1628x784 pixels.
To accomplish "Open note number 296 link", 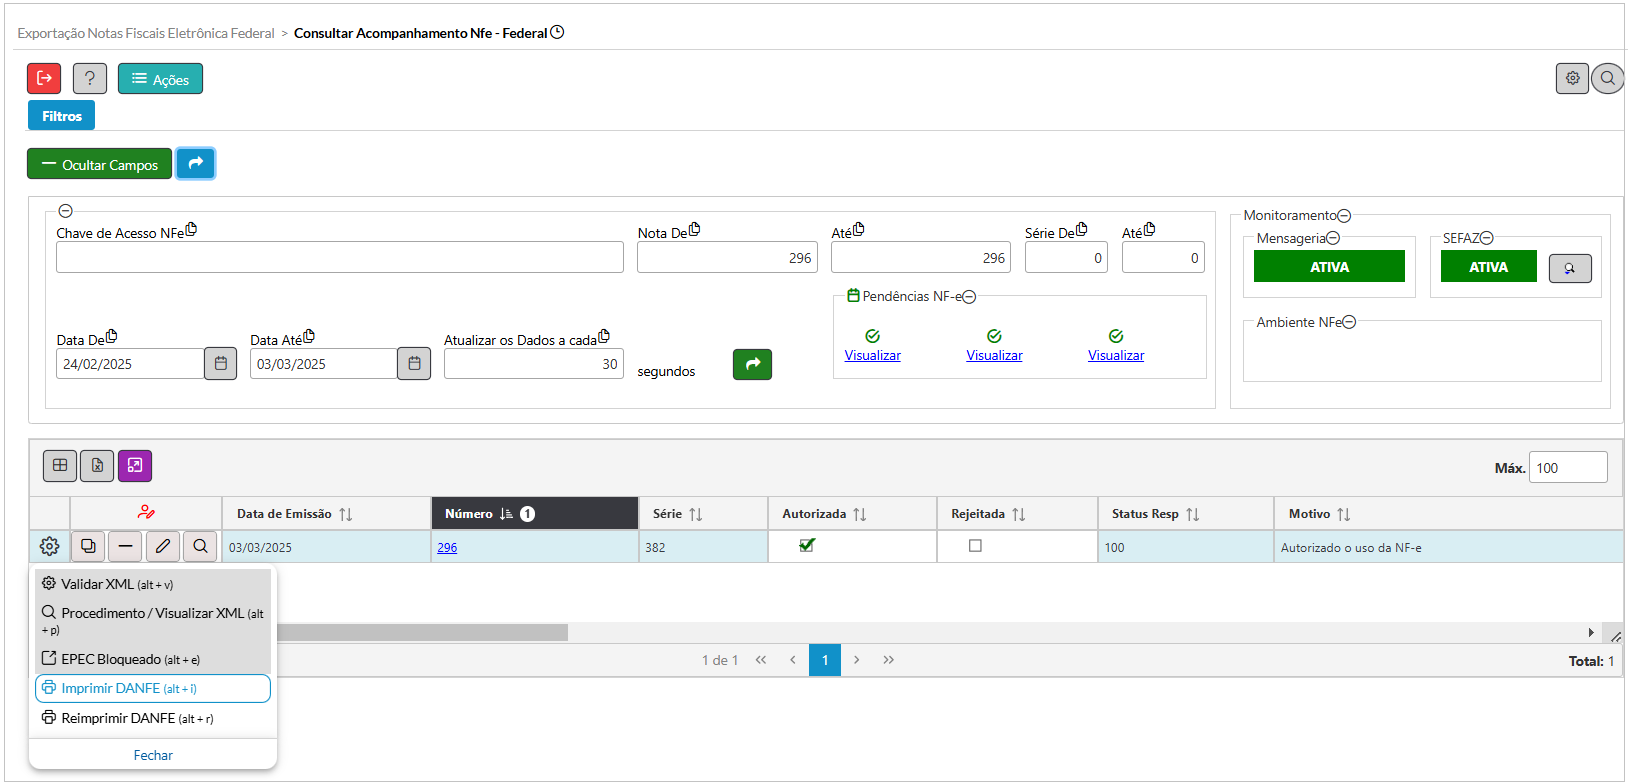I will [x=447, y=548].
